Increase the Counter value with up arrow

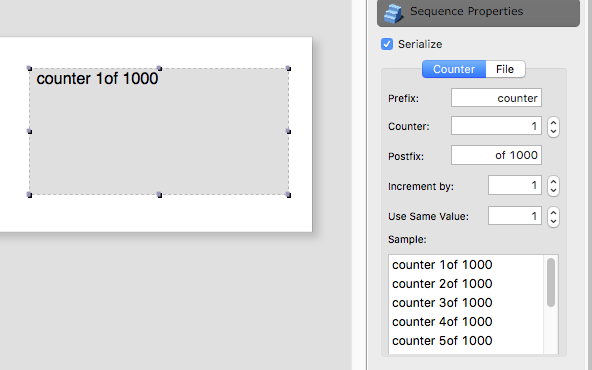(x=553, y=122)
